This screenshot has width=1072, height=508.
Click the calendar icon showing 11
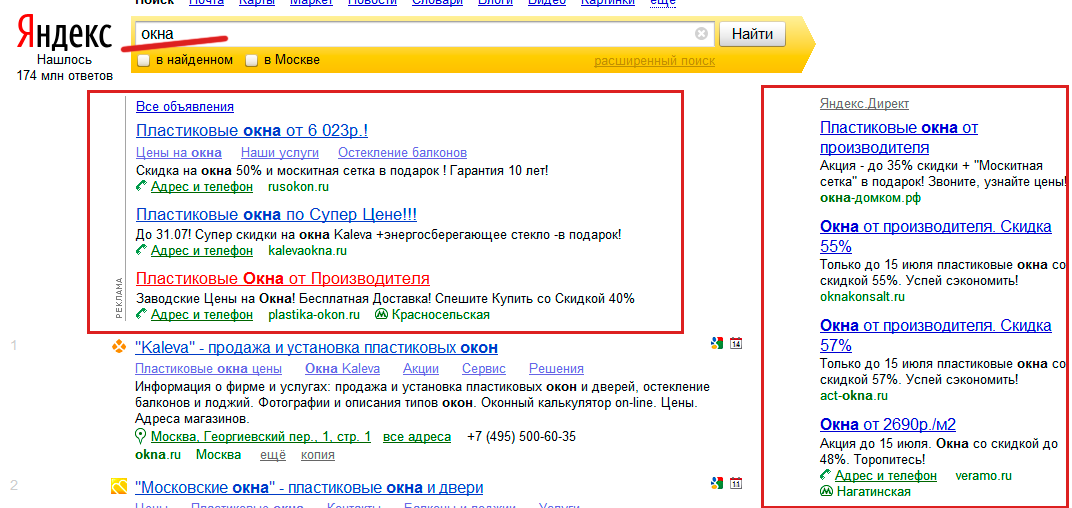pyautogui.click(x=736, y=483)
